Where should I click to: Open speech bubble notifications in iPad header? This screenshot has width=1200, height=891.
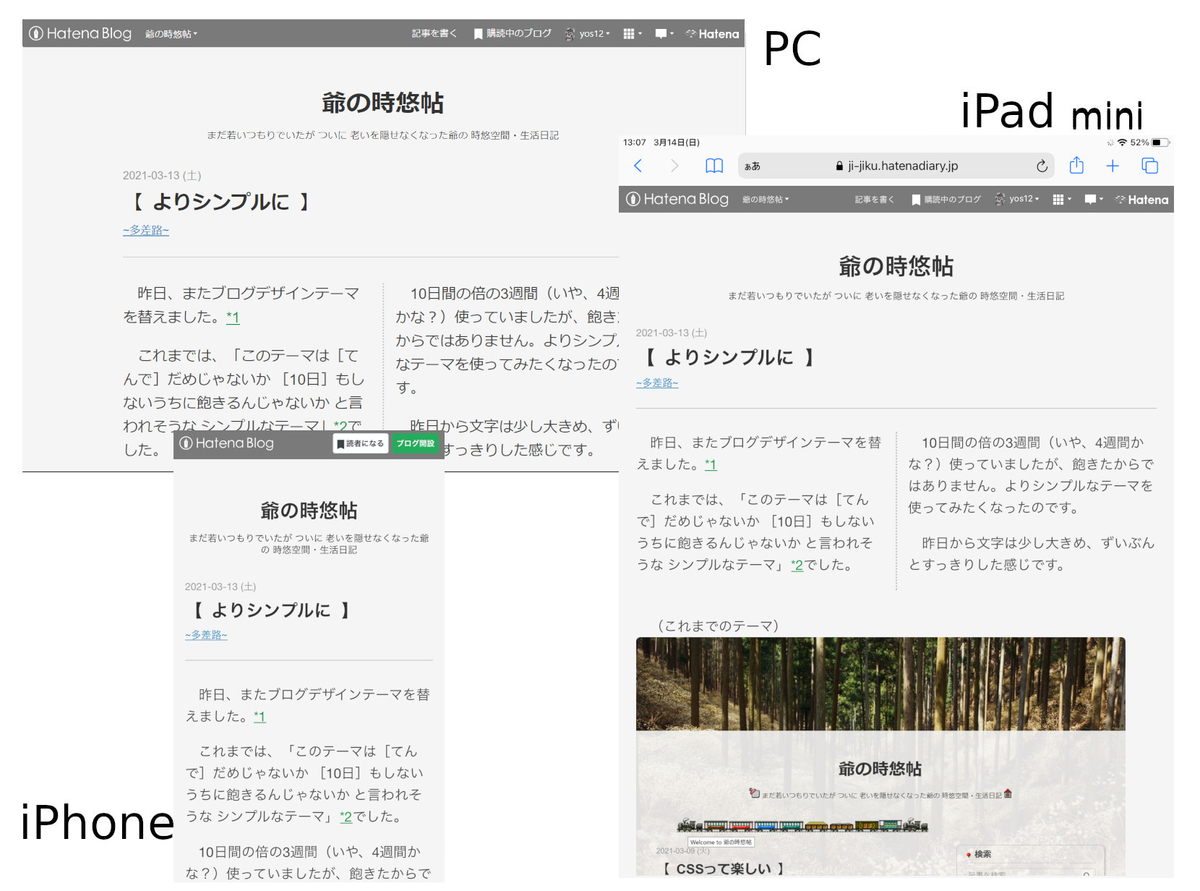point(1094,200)
